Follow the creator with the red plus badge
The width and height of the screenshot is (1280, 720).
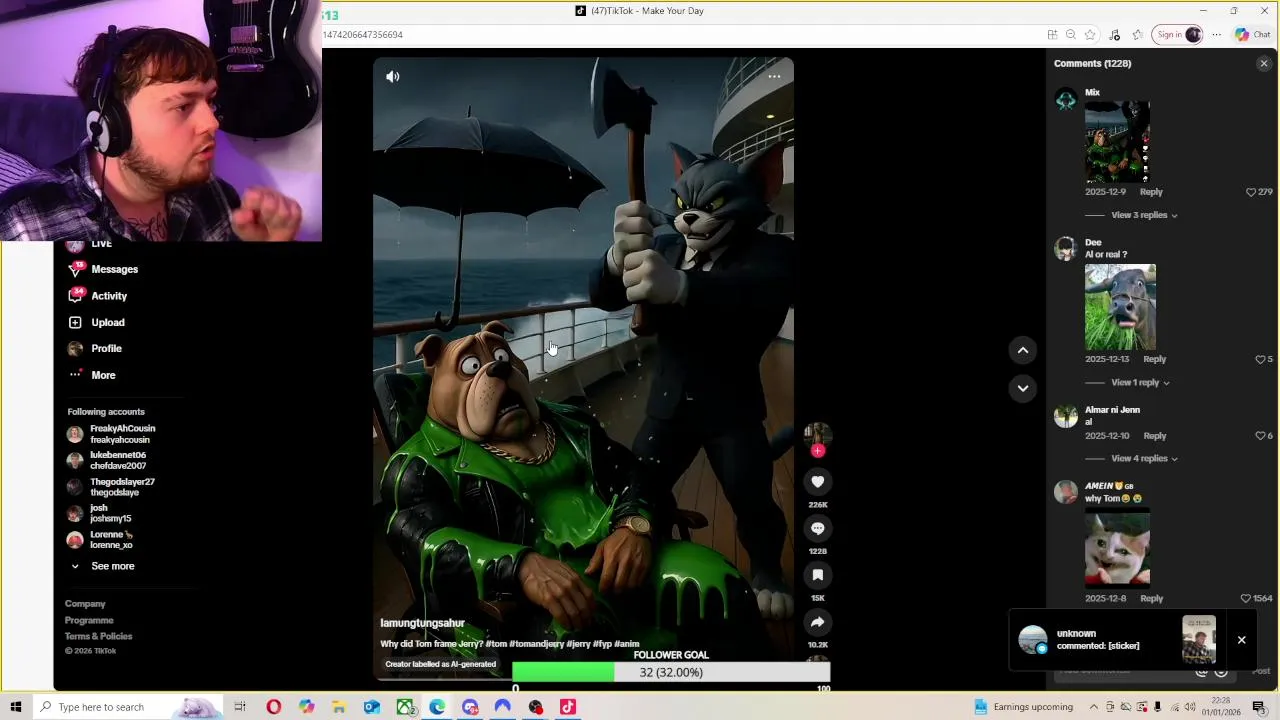pos(817,451)
